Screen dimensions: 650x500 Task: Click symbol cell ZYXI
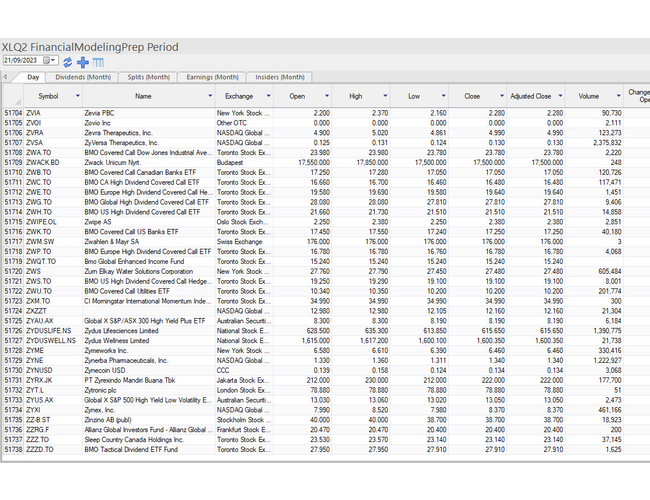point(53,410)
